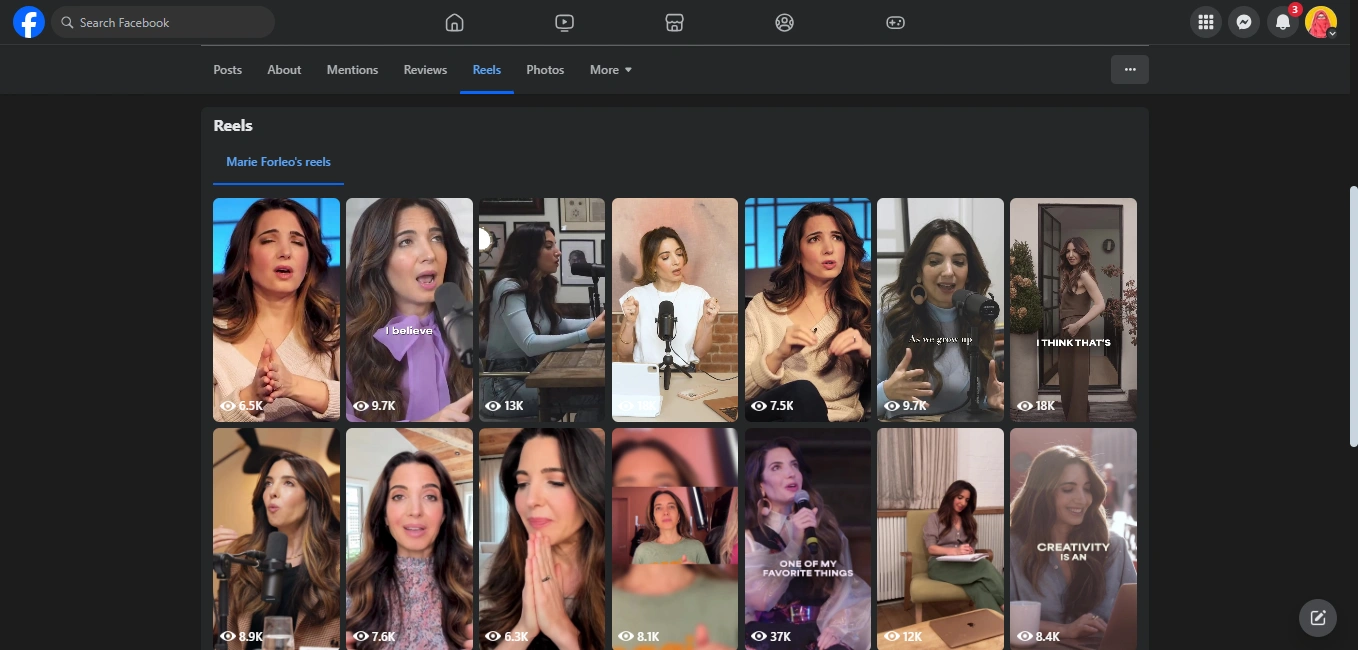Viewport: 1358px width, 650px height.
Task: Open the 'ONE OF MY FAVORITE THINGS' reel
Action: (x=808, y=539)
